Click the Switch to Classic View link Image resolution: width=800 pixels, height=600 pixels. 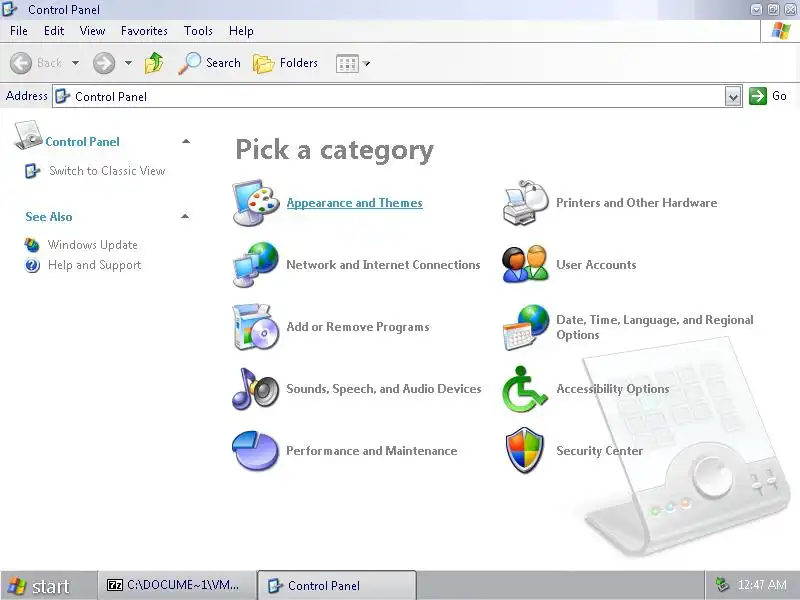click(x=107, y=171)
